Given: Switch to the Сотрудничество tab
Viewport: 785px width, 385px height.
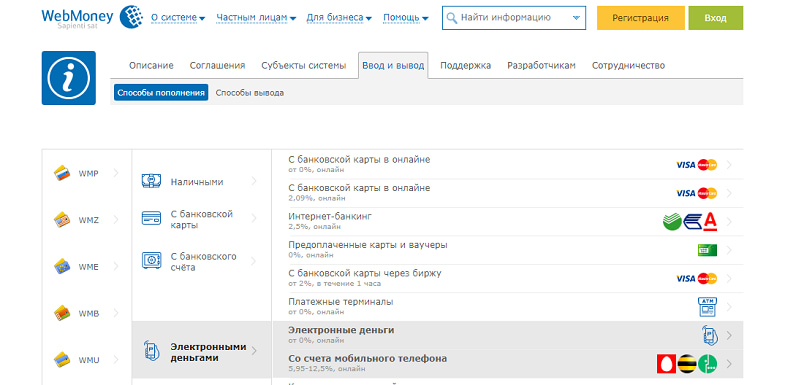Looking at the screenshot, I should pyautogui.click(x=628, y=66).
